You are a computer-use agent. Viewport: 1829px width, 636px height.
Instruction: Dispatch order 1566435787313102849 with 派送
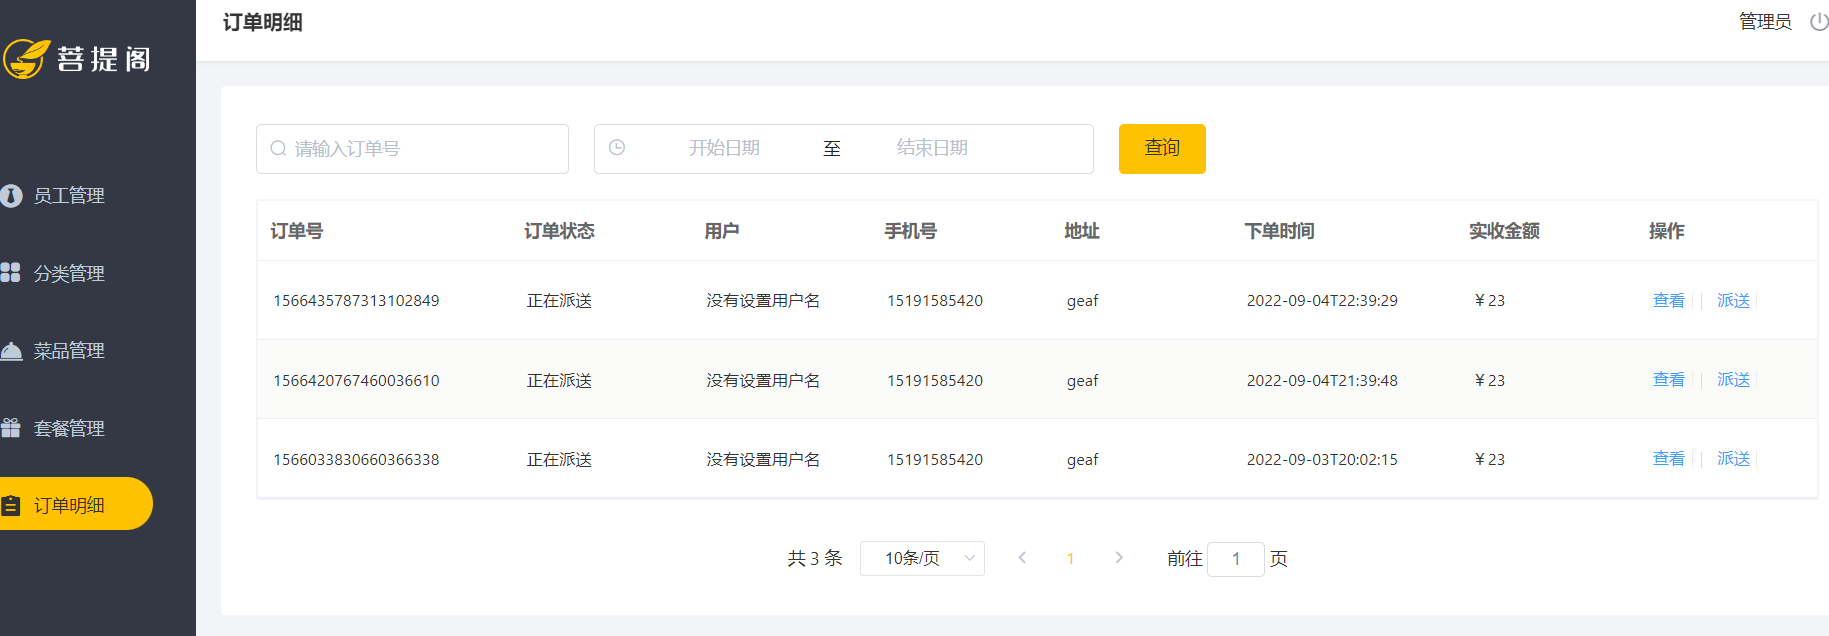[1733, 300]
